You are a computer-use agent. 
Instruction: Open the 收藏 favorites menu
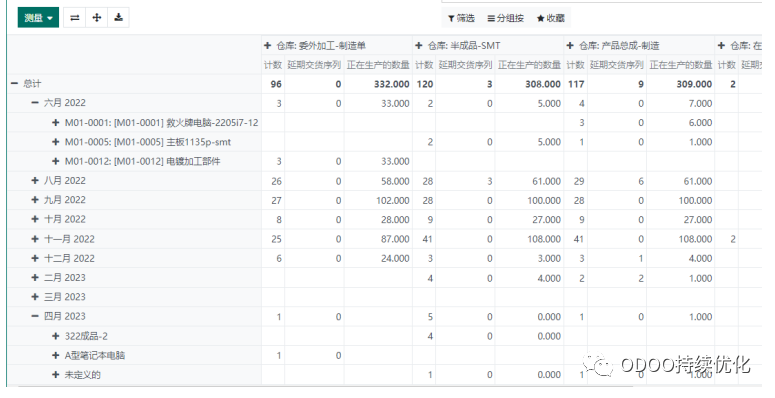point(551,18)
